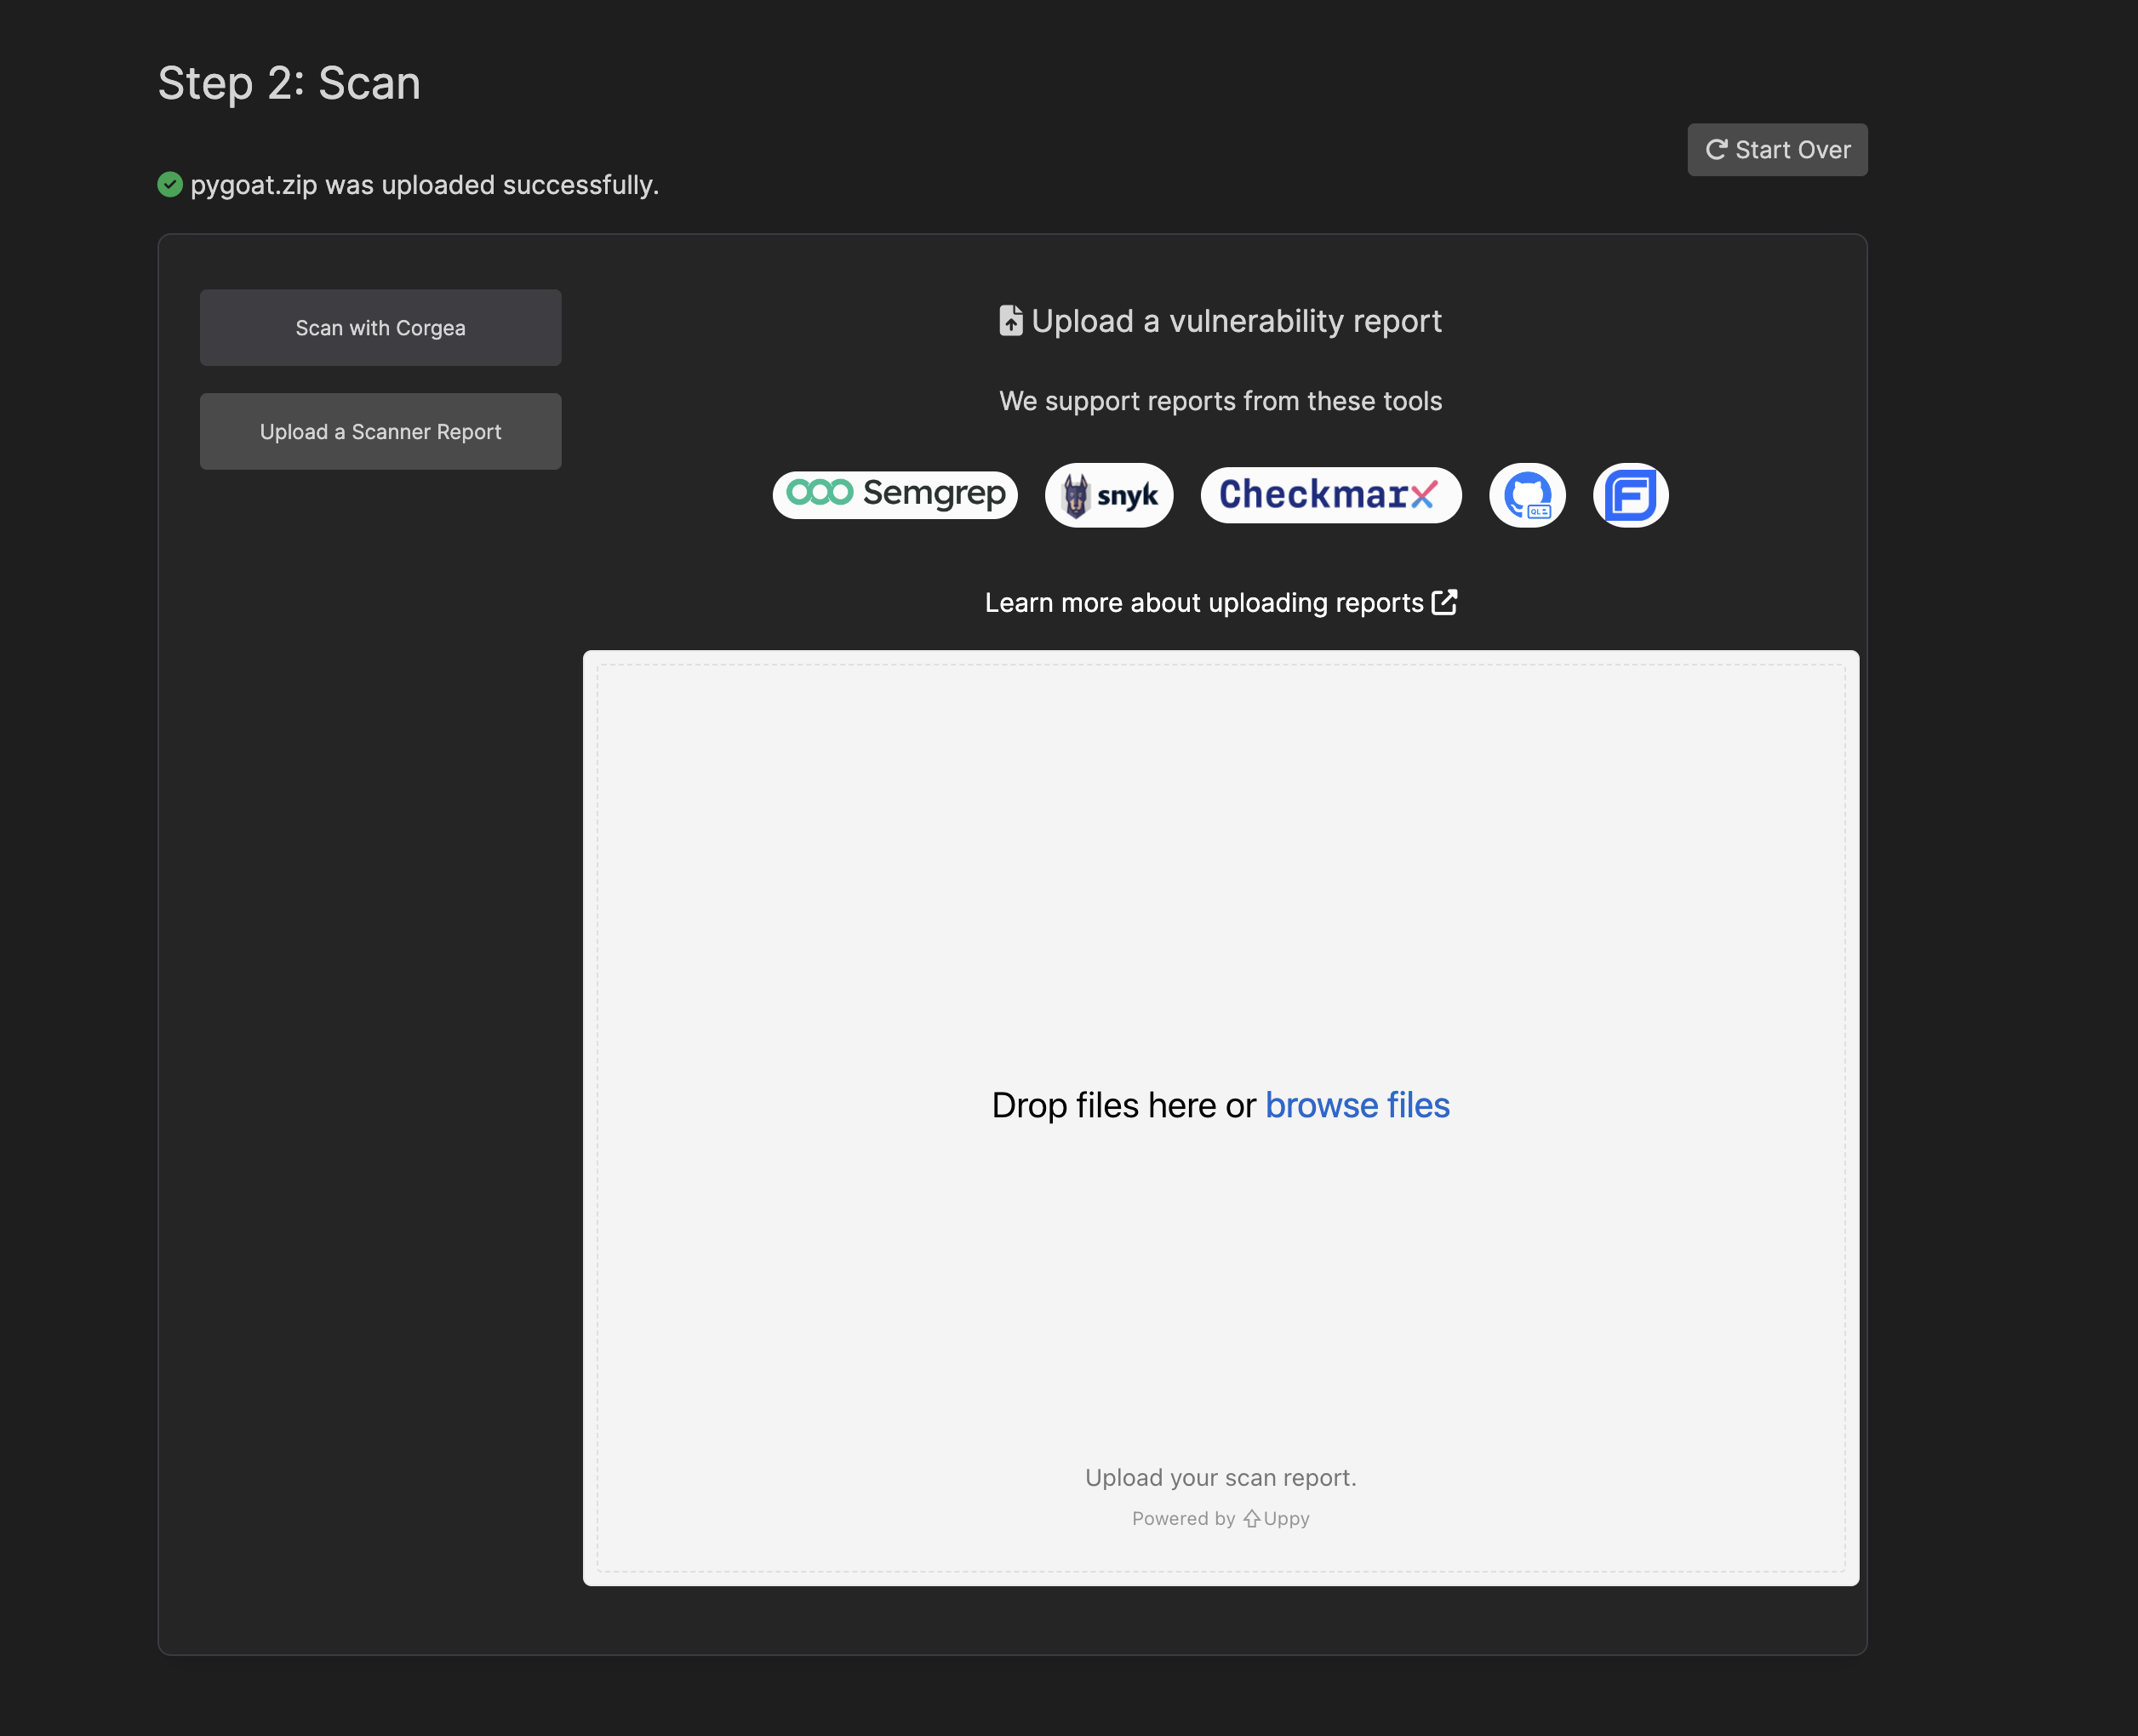Click the Semgrep logo badge
This screenshot has height=1736, width=2138.
895,494
